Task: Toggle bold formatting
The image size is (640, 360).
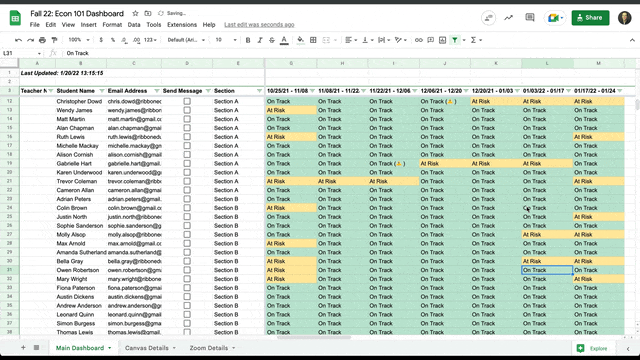Action: pos(248,40)
